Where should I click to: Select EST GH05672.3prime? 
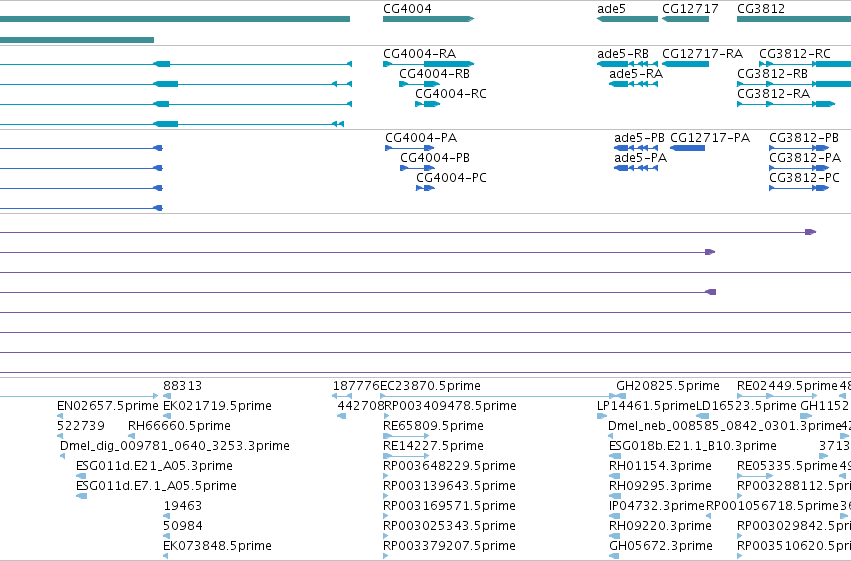tap(614, 556)
